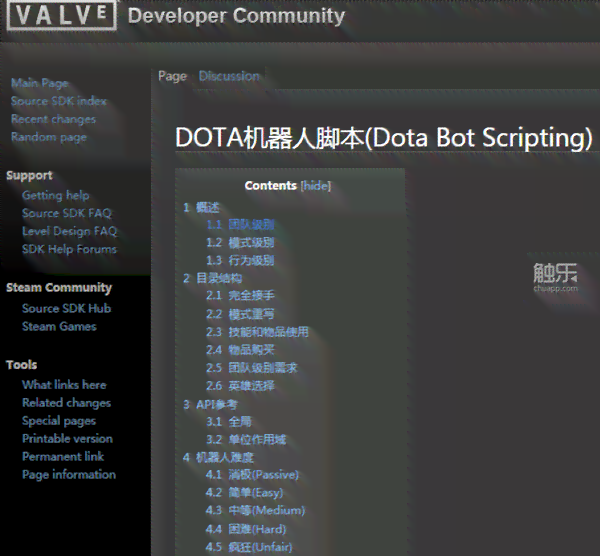This screenshot has height=556, width=600.
Task: Jump to section 4 机器人难度
Action: pyautogui.click(x=218, y=457)
